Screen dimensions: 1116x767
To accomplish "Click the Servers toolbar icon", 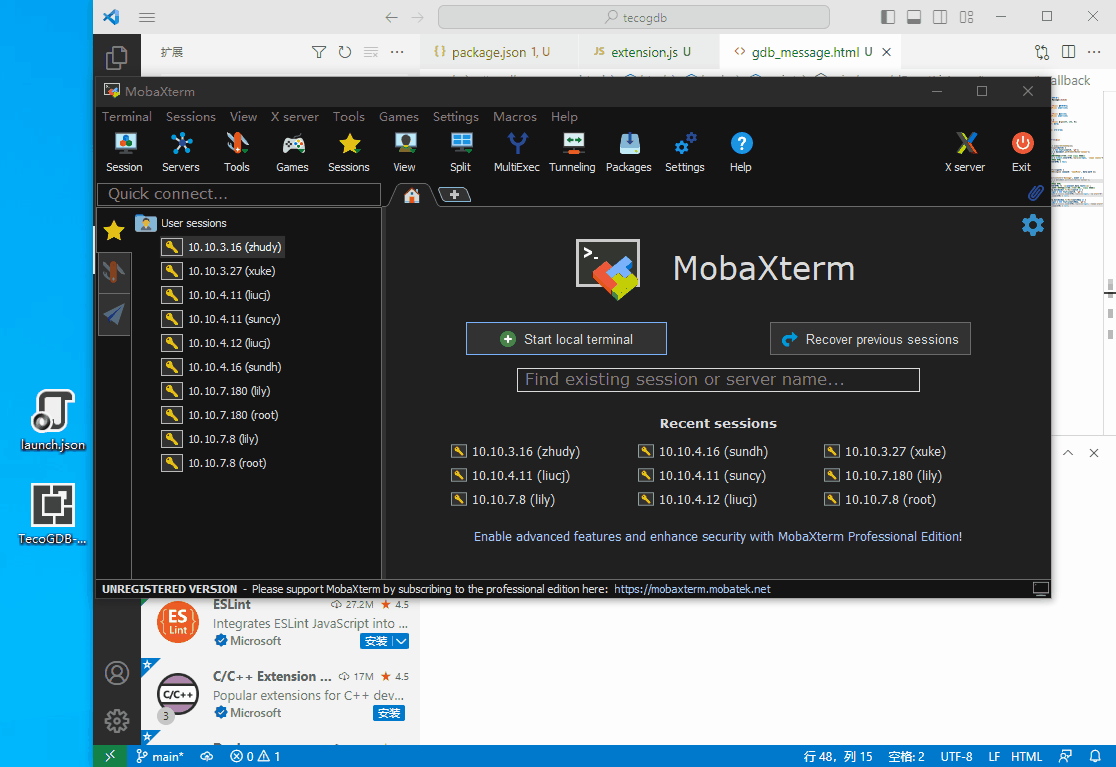I will coord(181,152).
